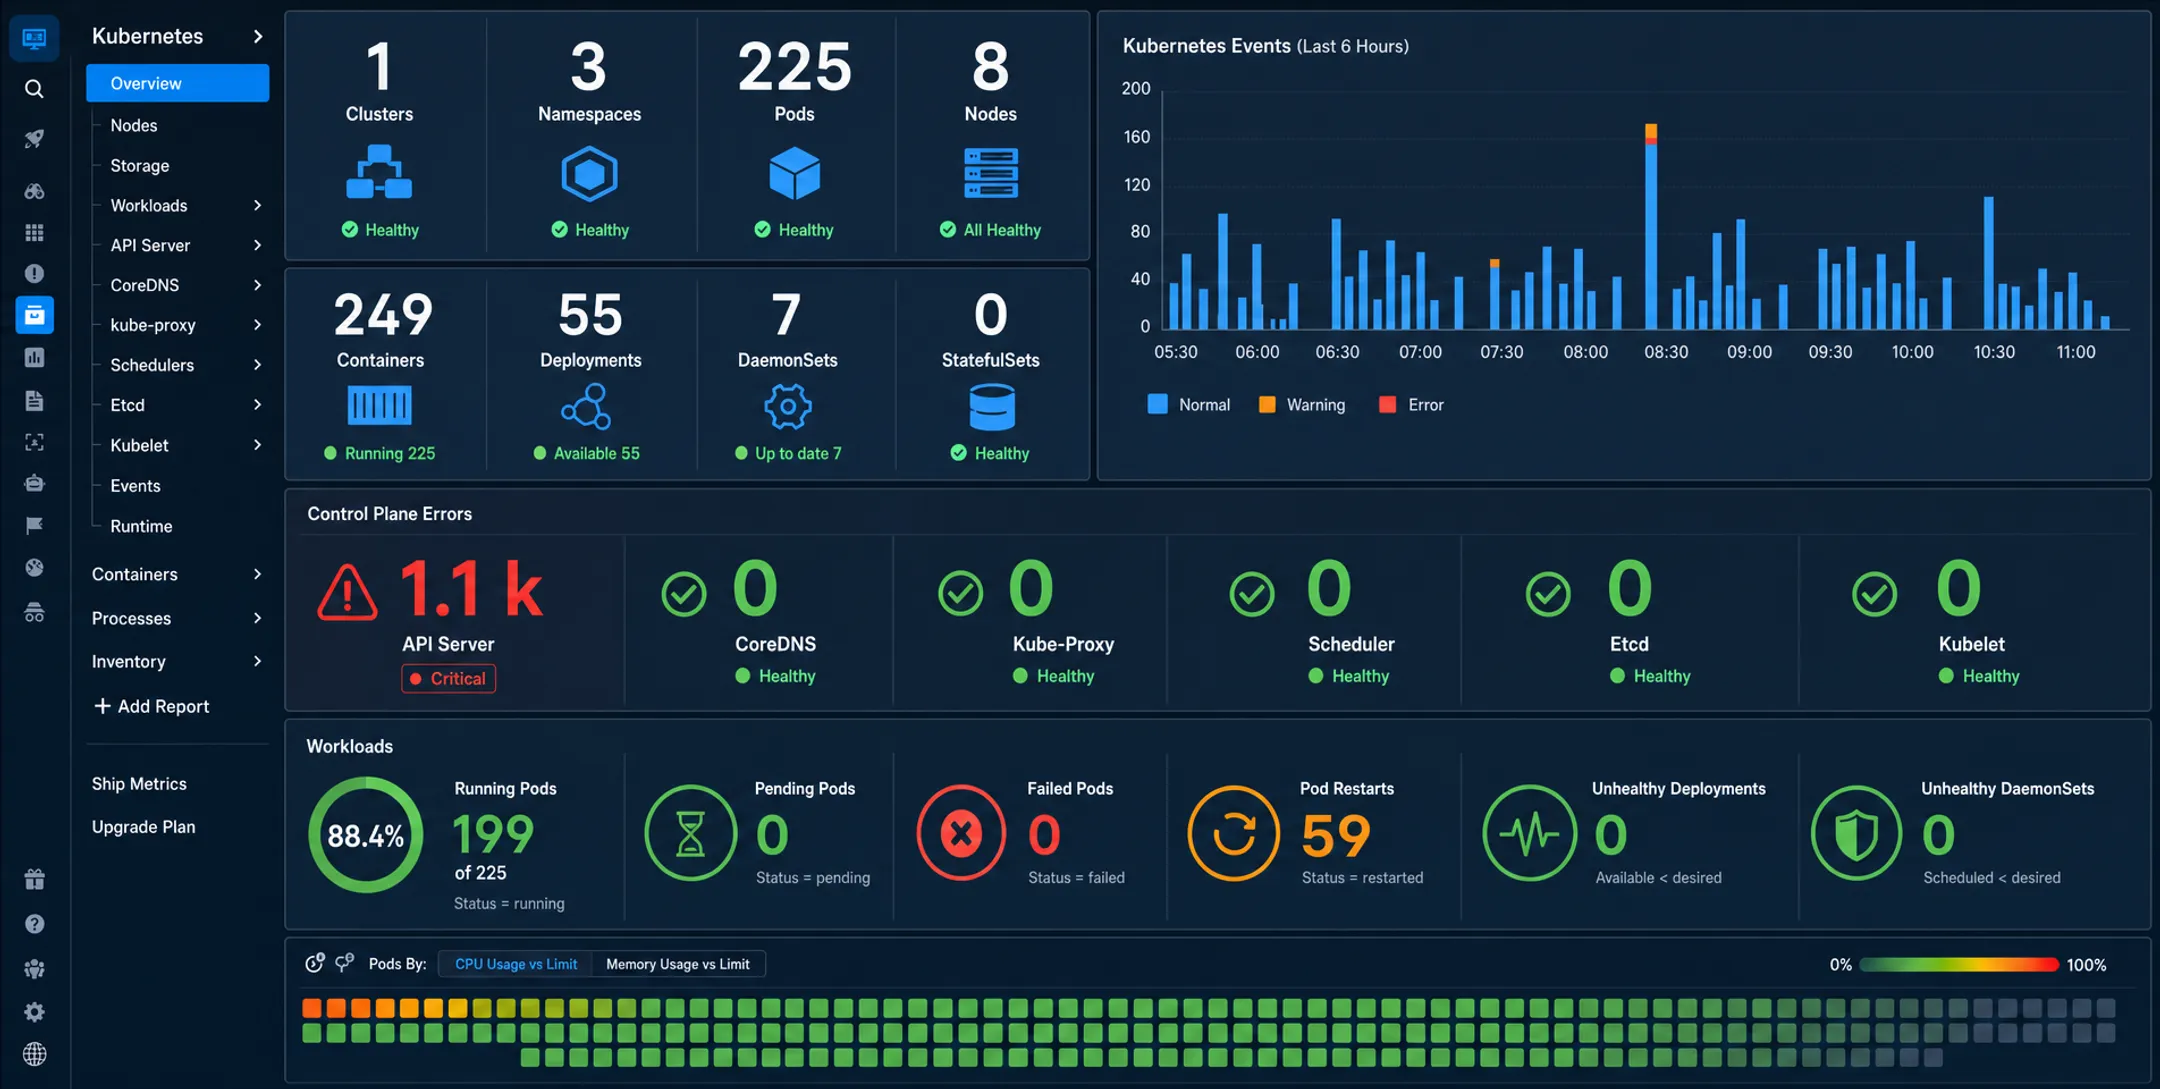This screenshot has height=1089, width=2160.
Task: Click the Failed Pods red X icon
Action: (x=961, y=833)
